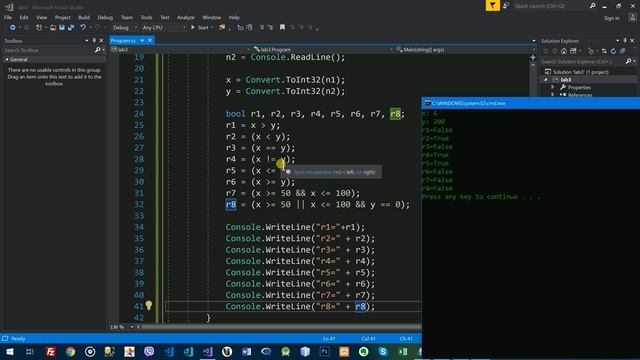Open the editor zoom percentage dropdown
The image size is (640, 360).
(x=131, y=327)
